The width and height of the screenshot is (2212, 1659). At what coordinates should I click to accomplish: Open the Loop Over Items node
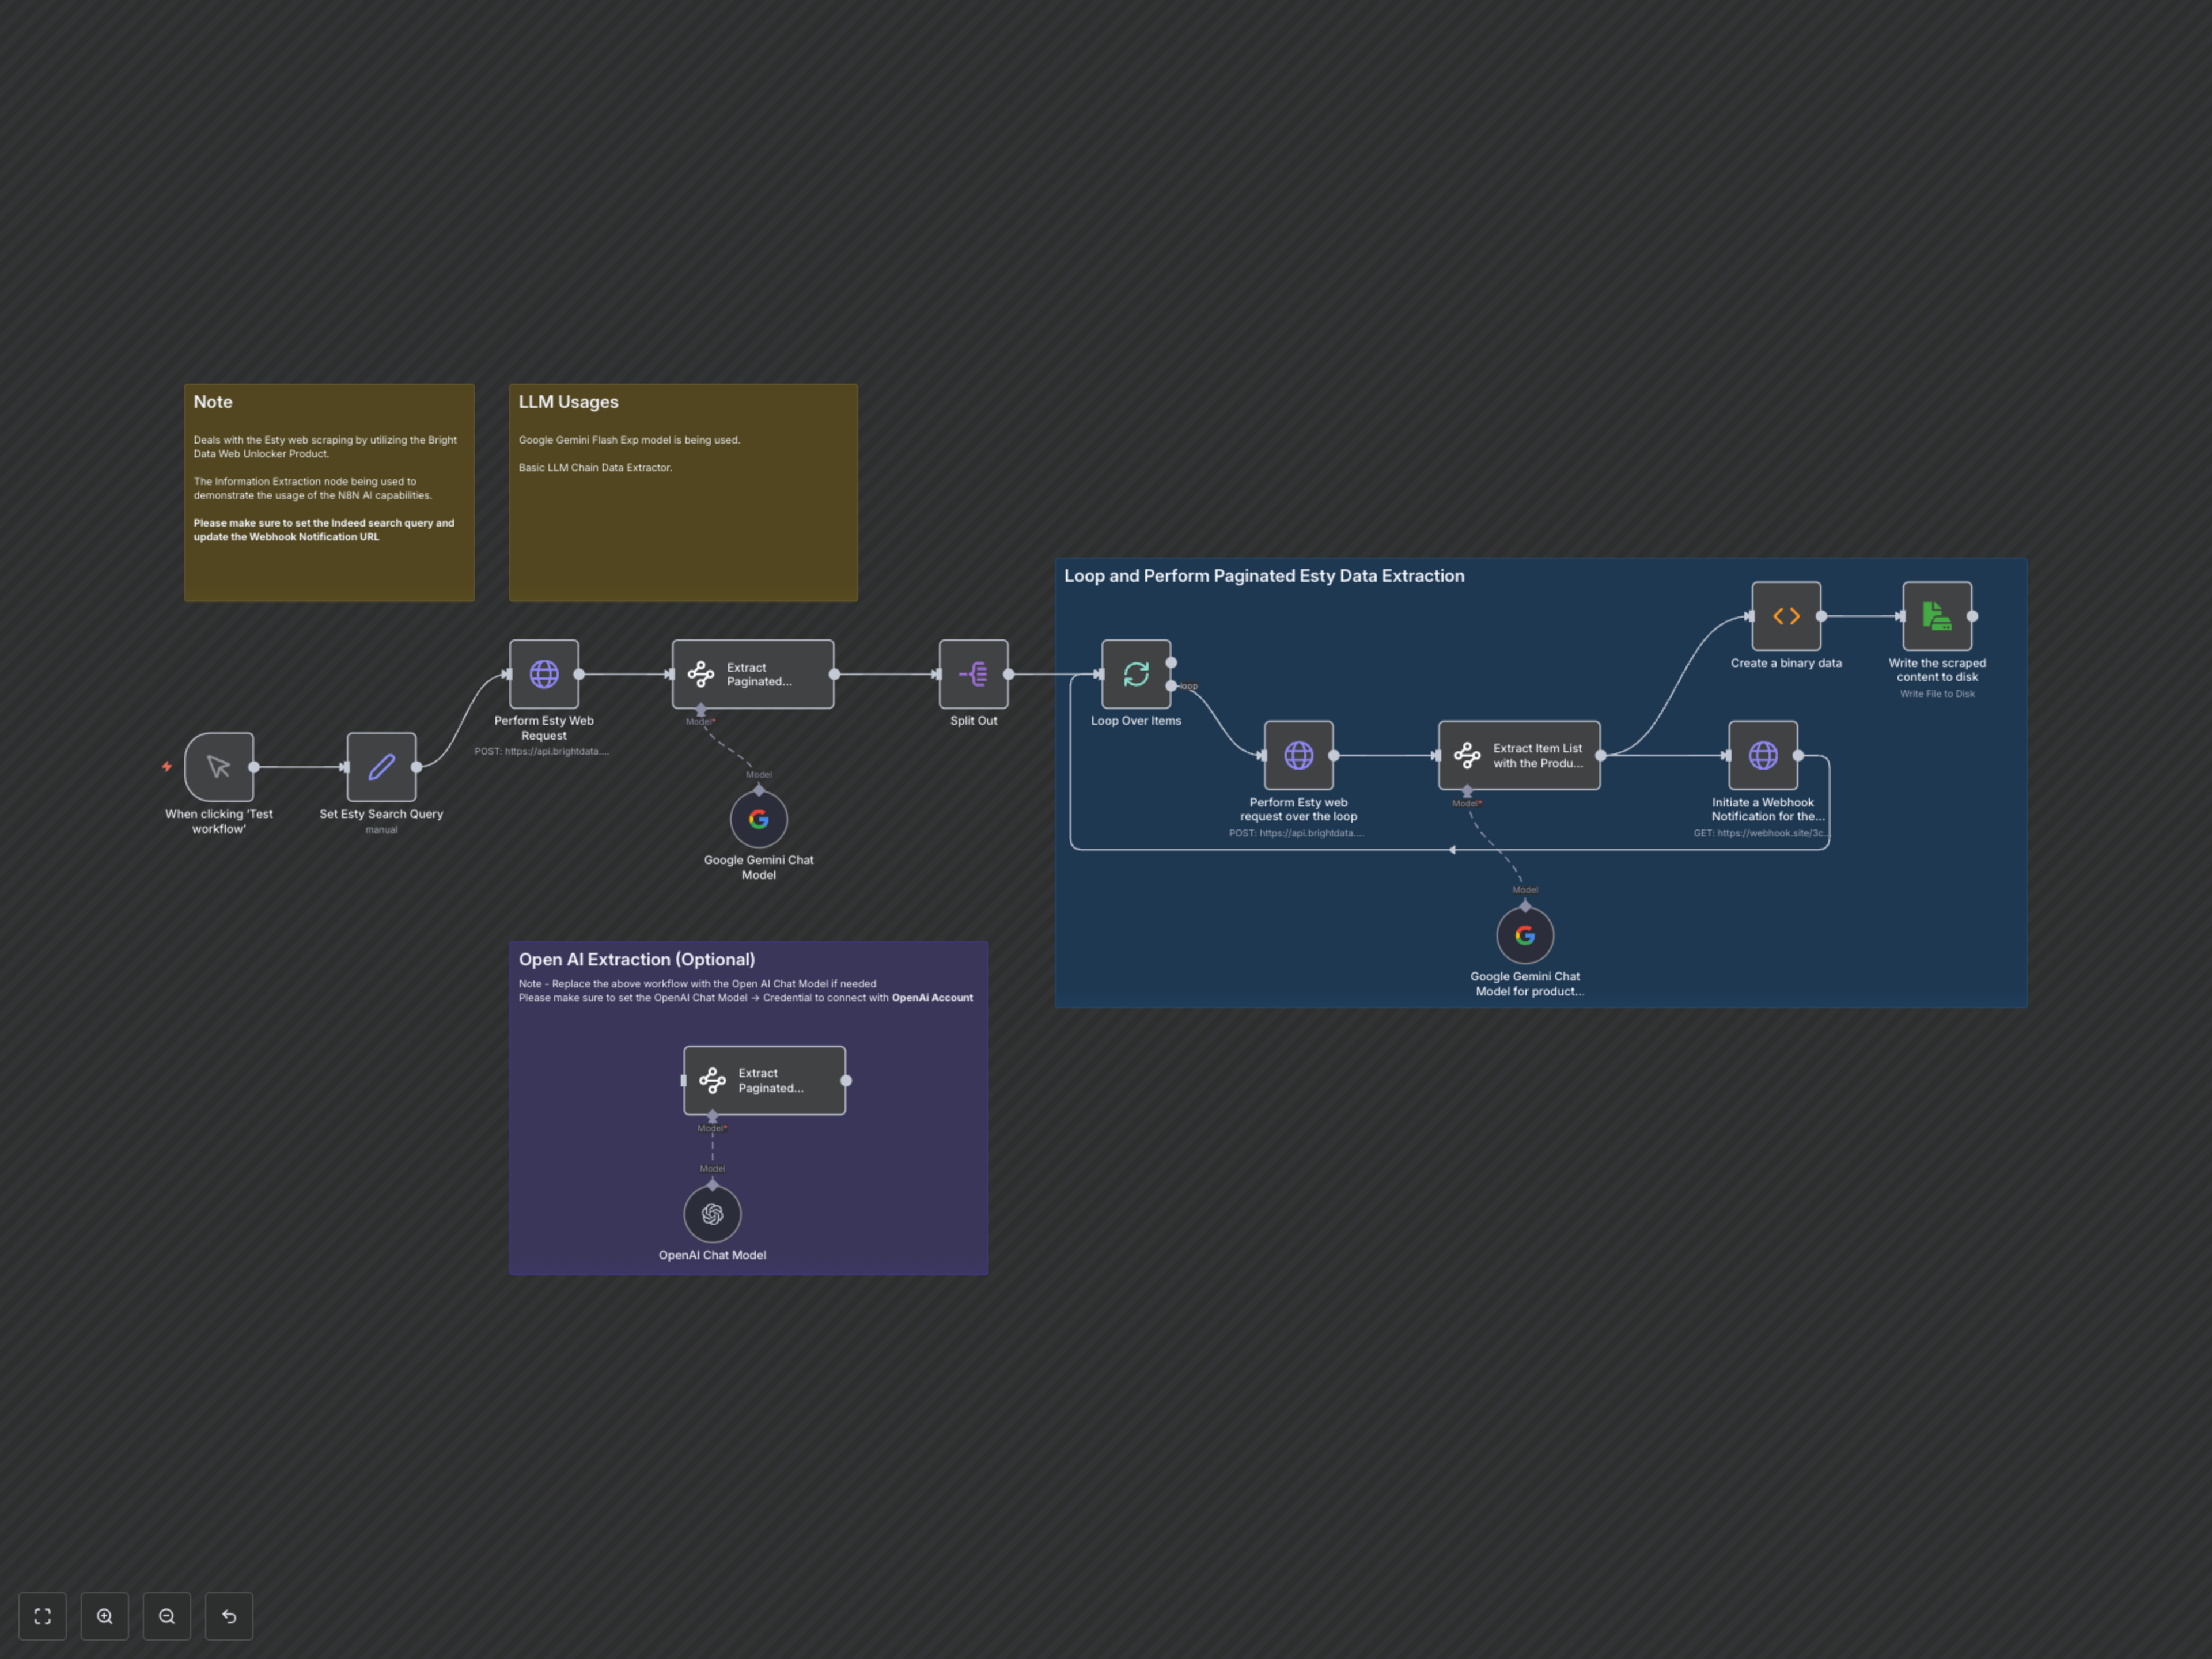tap(1135, 674)
